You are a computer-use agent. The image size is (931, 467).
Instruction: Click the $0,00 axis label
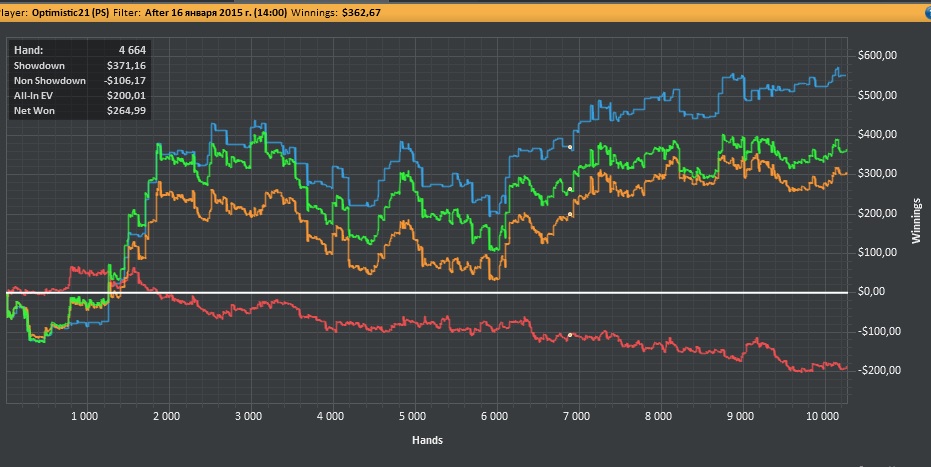pyautogui.click(x=871, y=292)
